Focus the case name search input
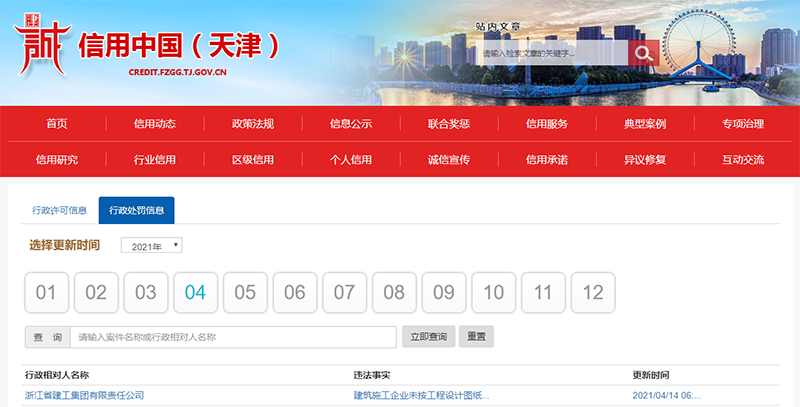 (x=233, y=337)
